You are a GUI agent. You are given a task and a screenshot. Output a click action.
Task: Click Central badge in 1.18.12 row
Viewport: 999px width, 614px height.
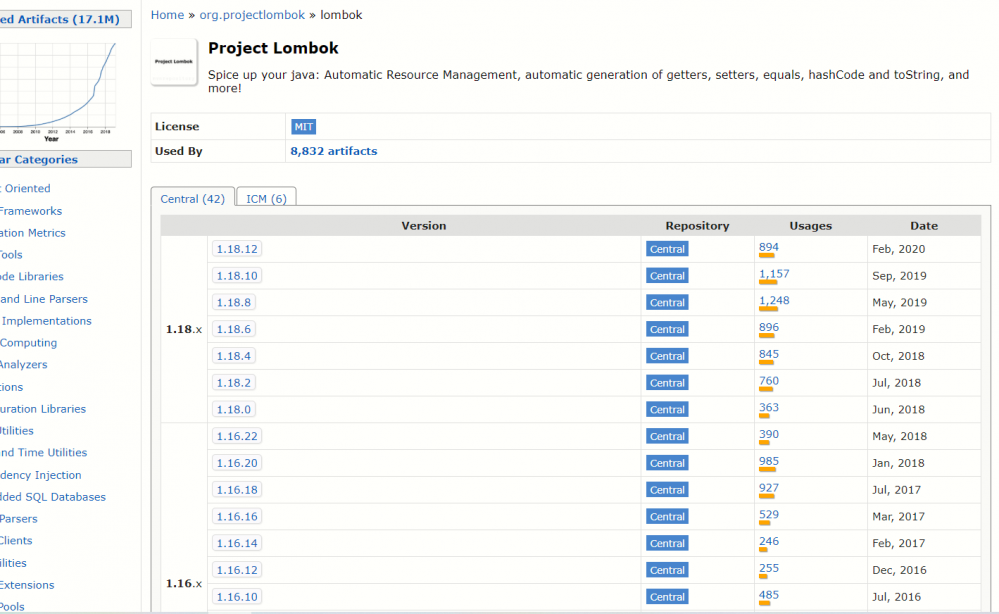(x=667, y=249)
